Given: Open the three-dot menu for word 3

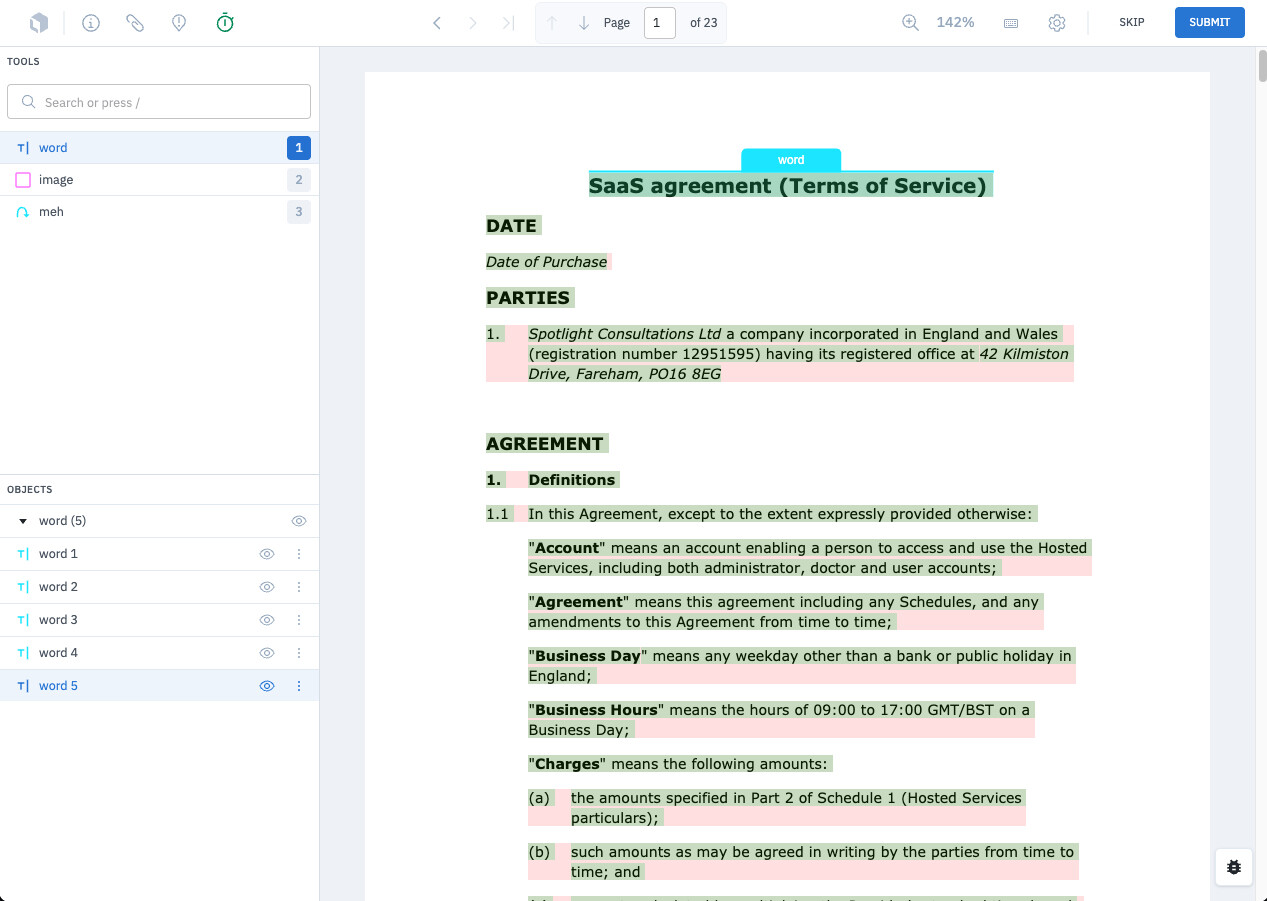Looking at the screenshot, I should point(299,620).
